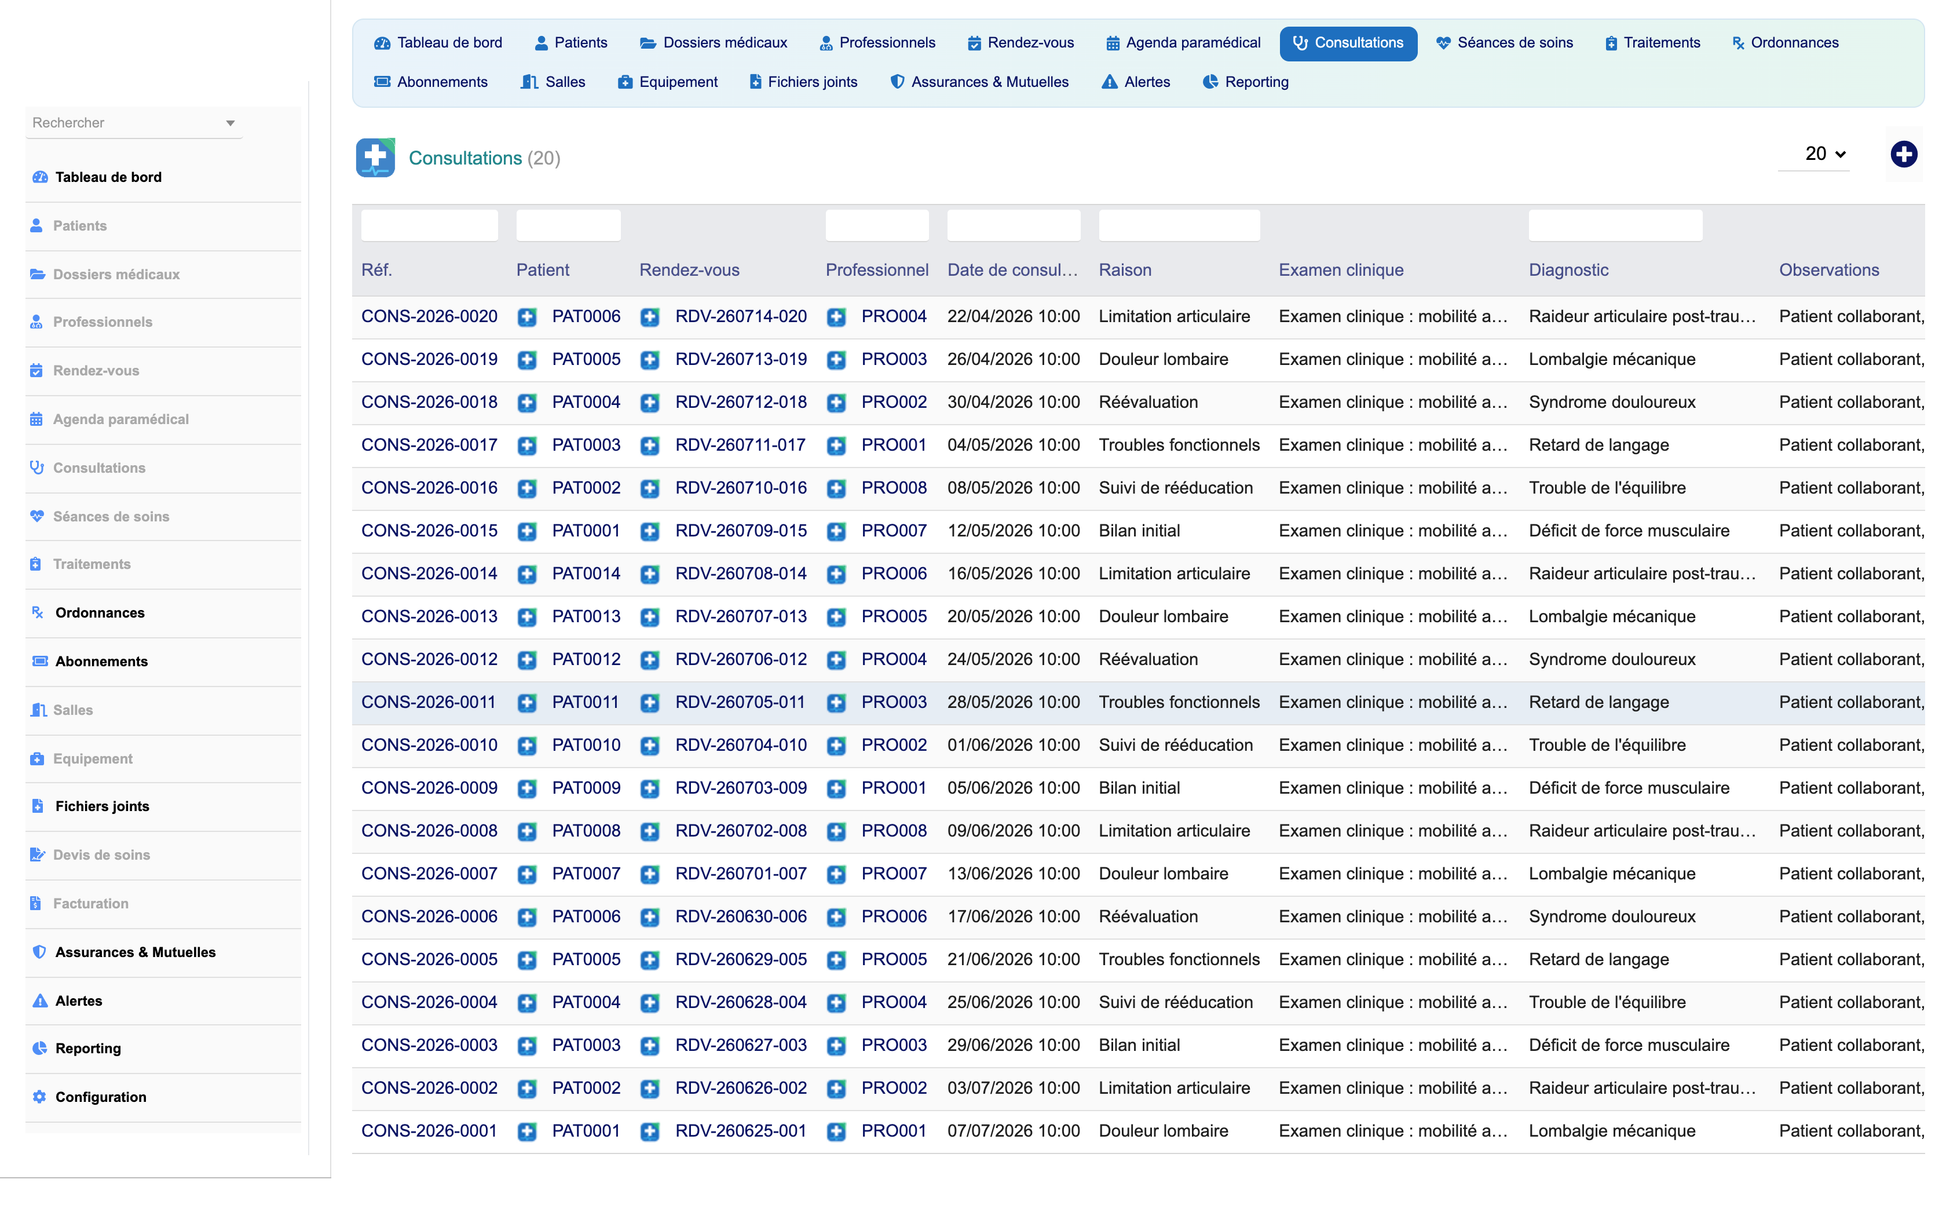Open the Equipement top tab
This screenshot has width=1946, height=1205.
click(668, 82)
